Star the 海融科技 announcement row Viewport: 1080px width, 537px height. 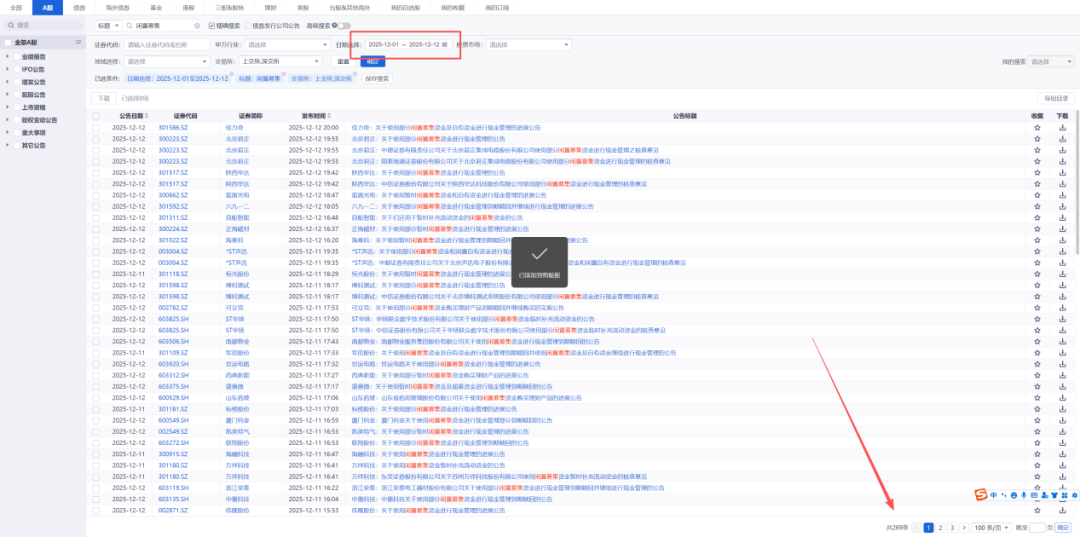(1037, 454)
